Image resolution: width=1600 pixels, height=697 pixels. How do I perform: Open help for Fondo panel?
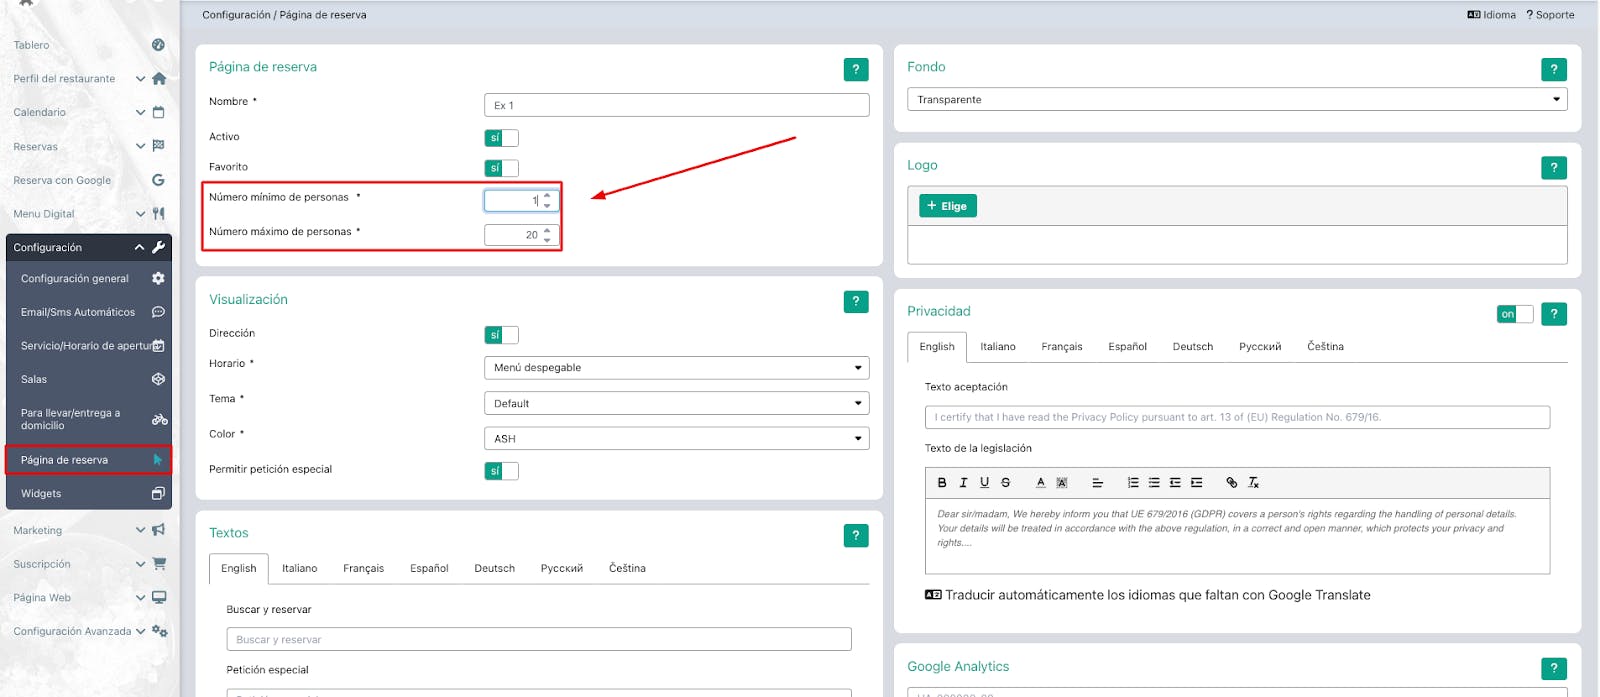coord(1554,69)
